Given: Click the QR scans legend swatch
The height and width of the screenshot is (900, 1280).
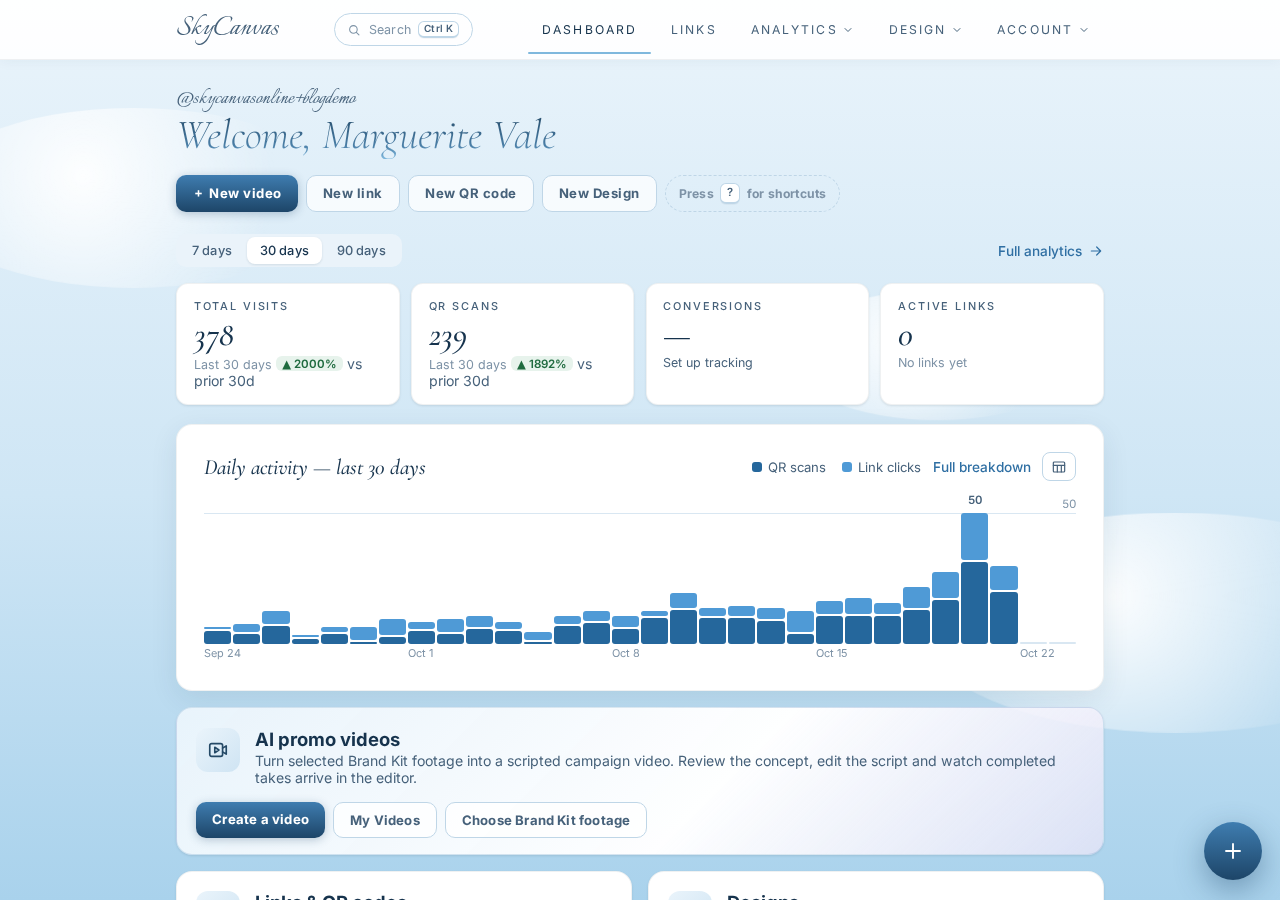Looking at the screenshot, I should [757, 467].
